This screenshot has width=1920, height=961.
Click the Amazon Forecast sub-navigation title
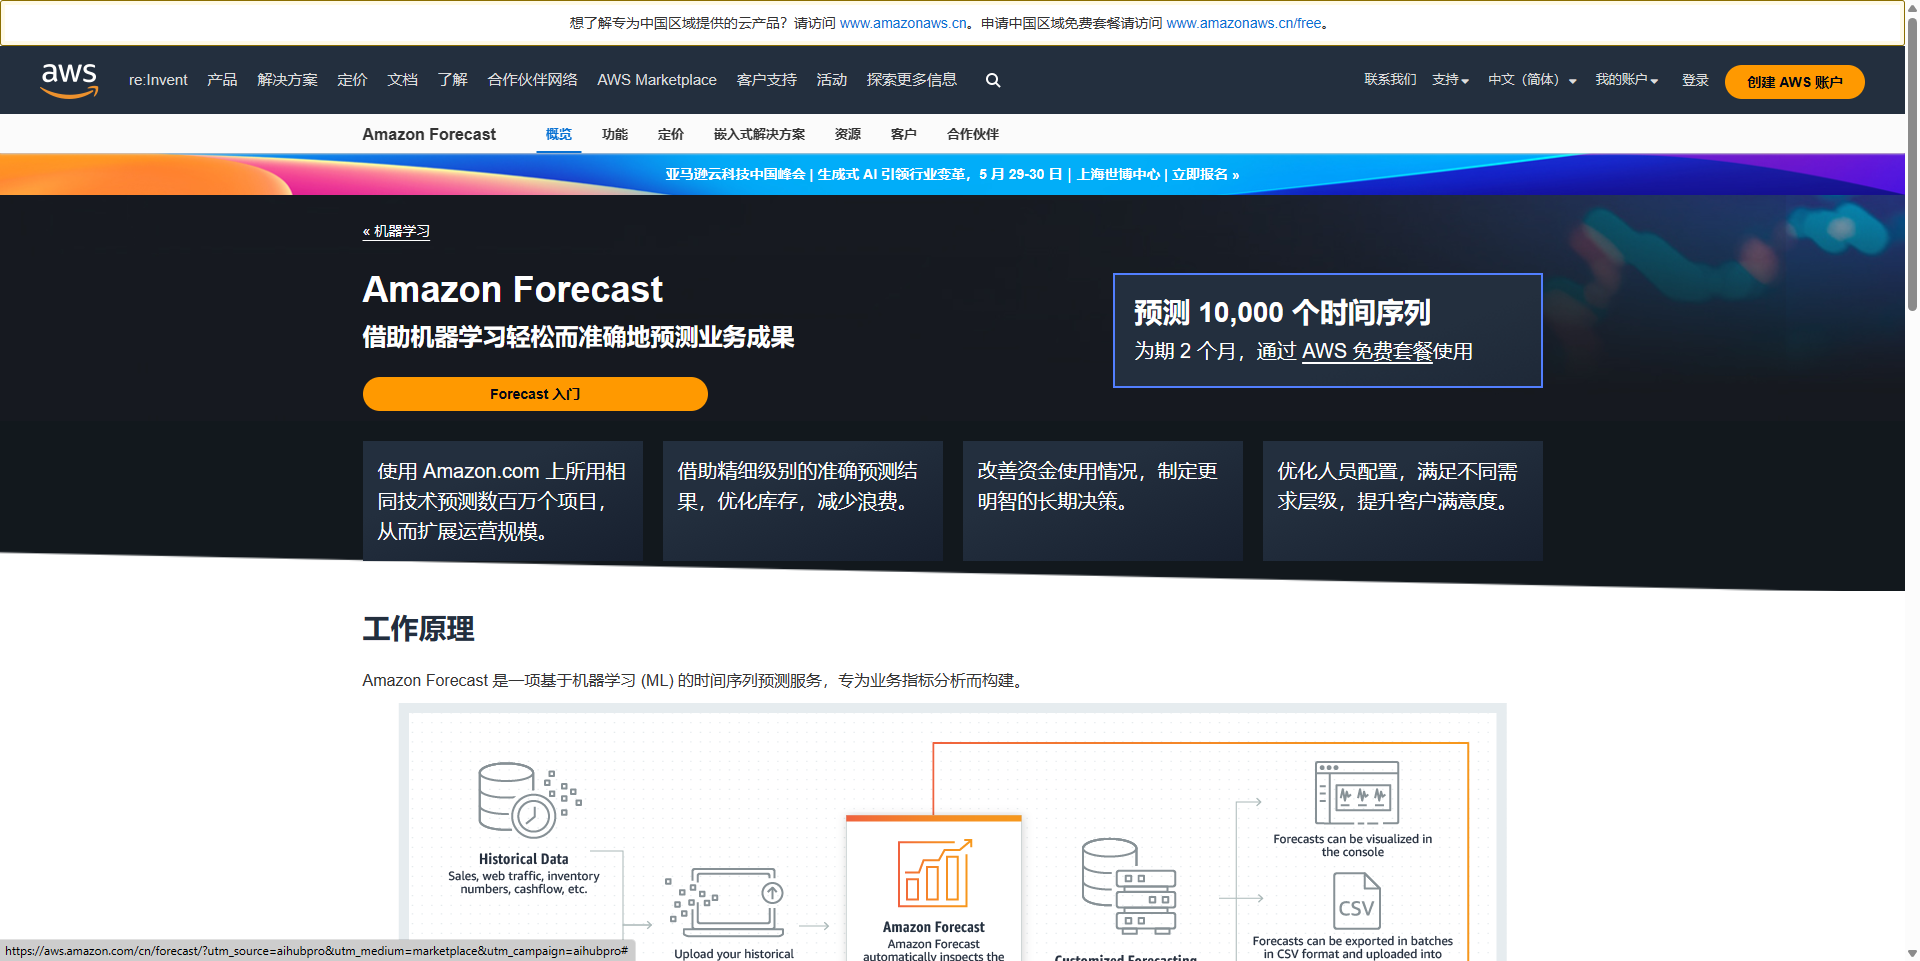pos(429,134)
